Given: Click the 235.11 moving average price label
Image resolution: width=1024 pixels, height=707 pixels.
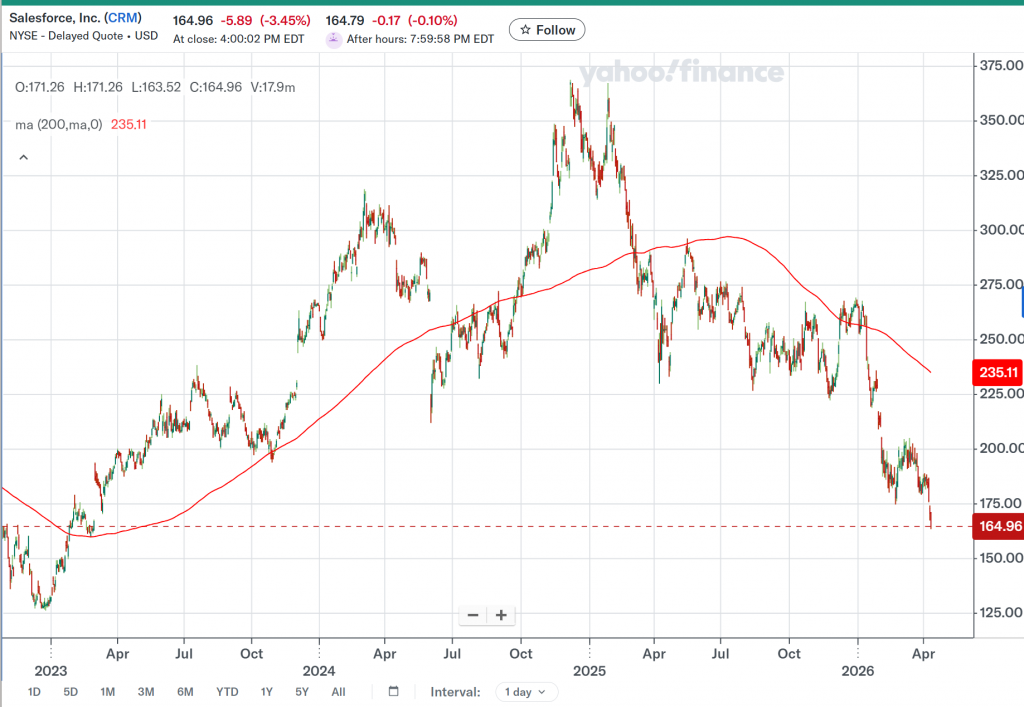Looking at the screenshot, I should point(997,373).
